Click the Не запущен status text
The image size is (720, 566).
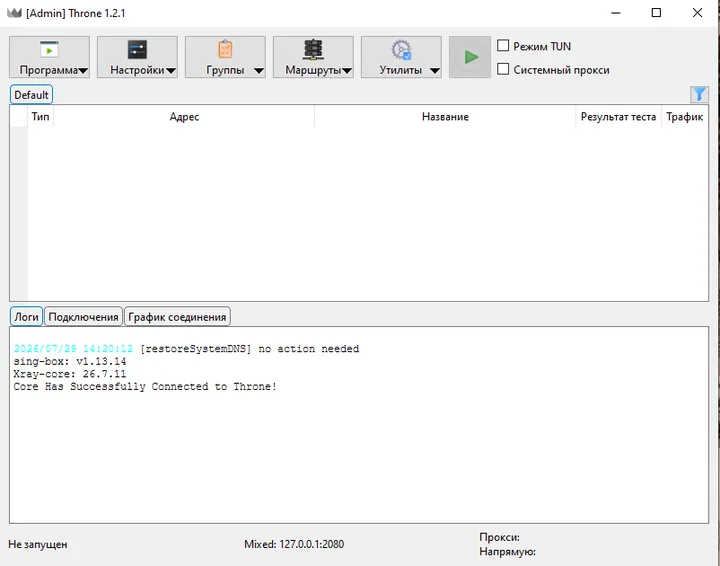[38, 544]
